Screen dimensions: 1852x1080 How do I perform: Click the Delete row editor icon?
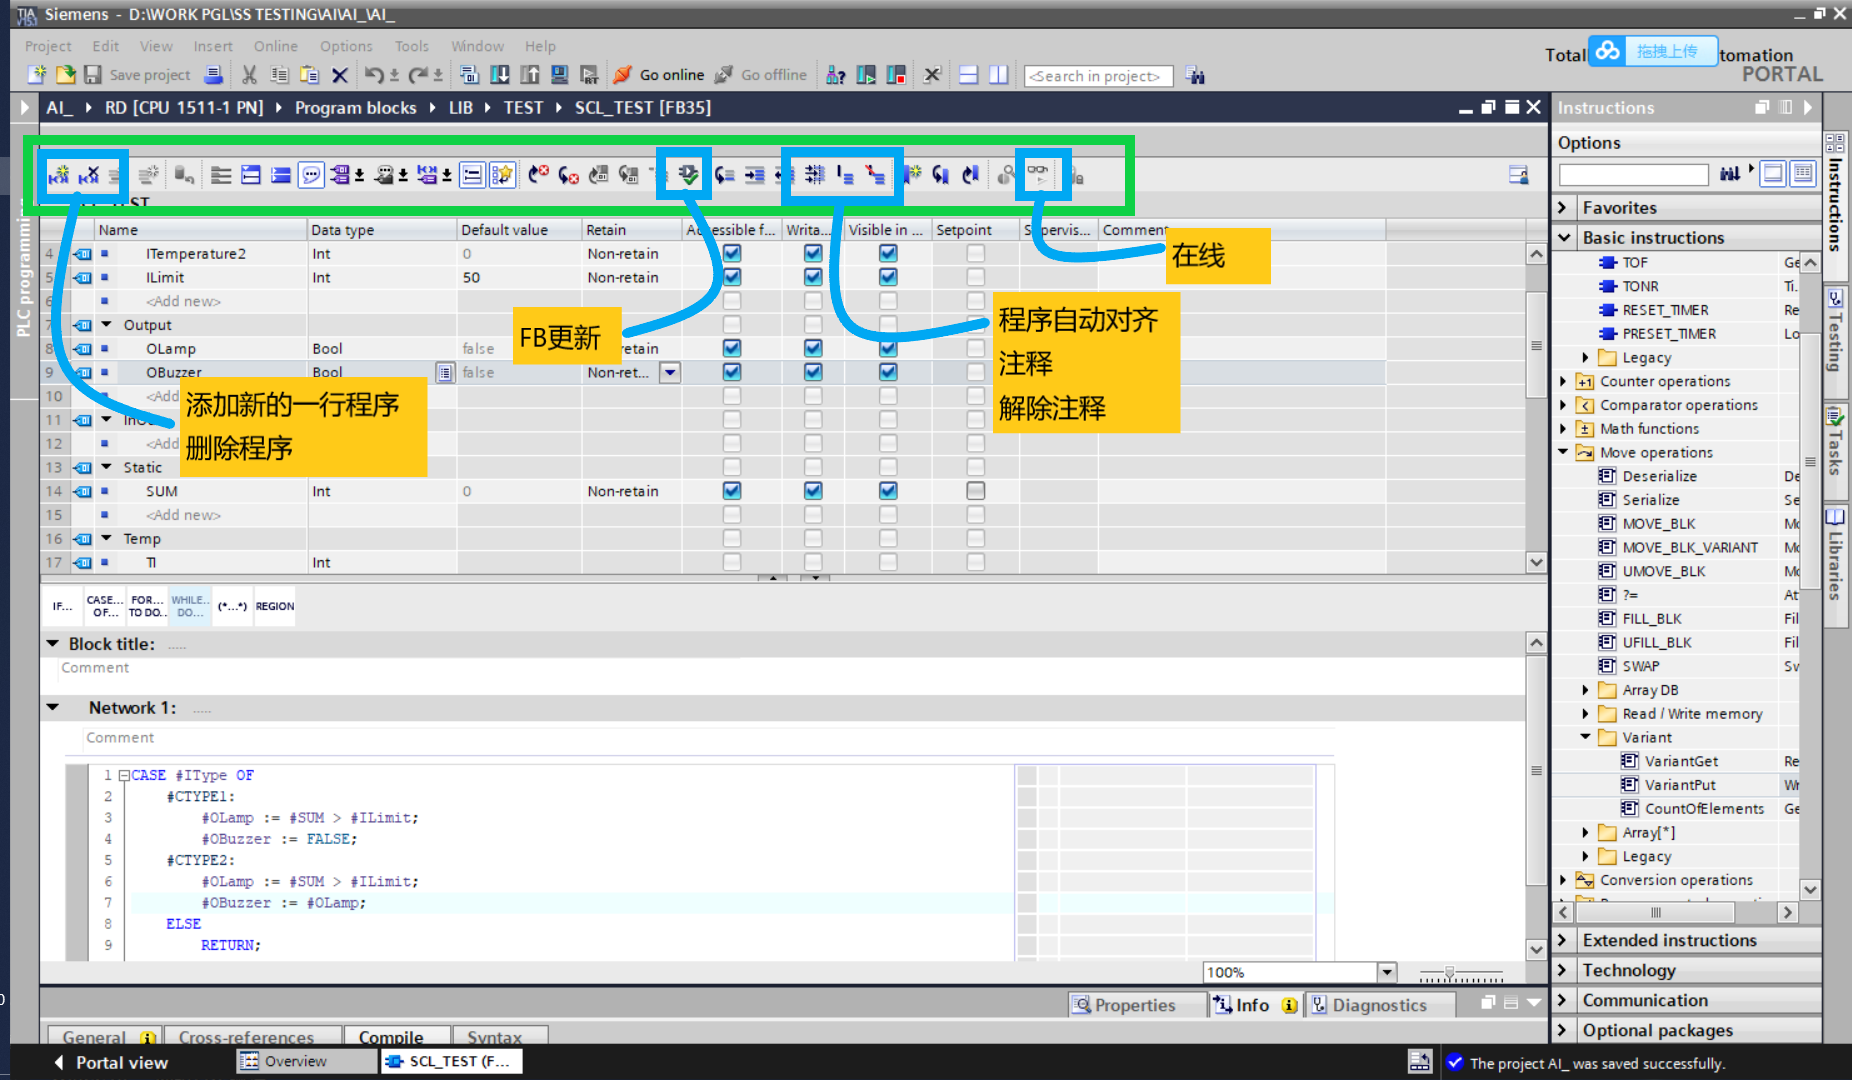click(89, 176)
